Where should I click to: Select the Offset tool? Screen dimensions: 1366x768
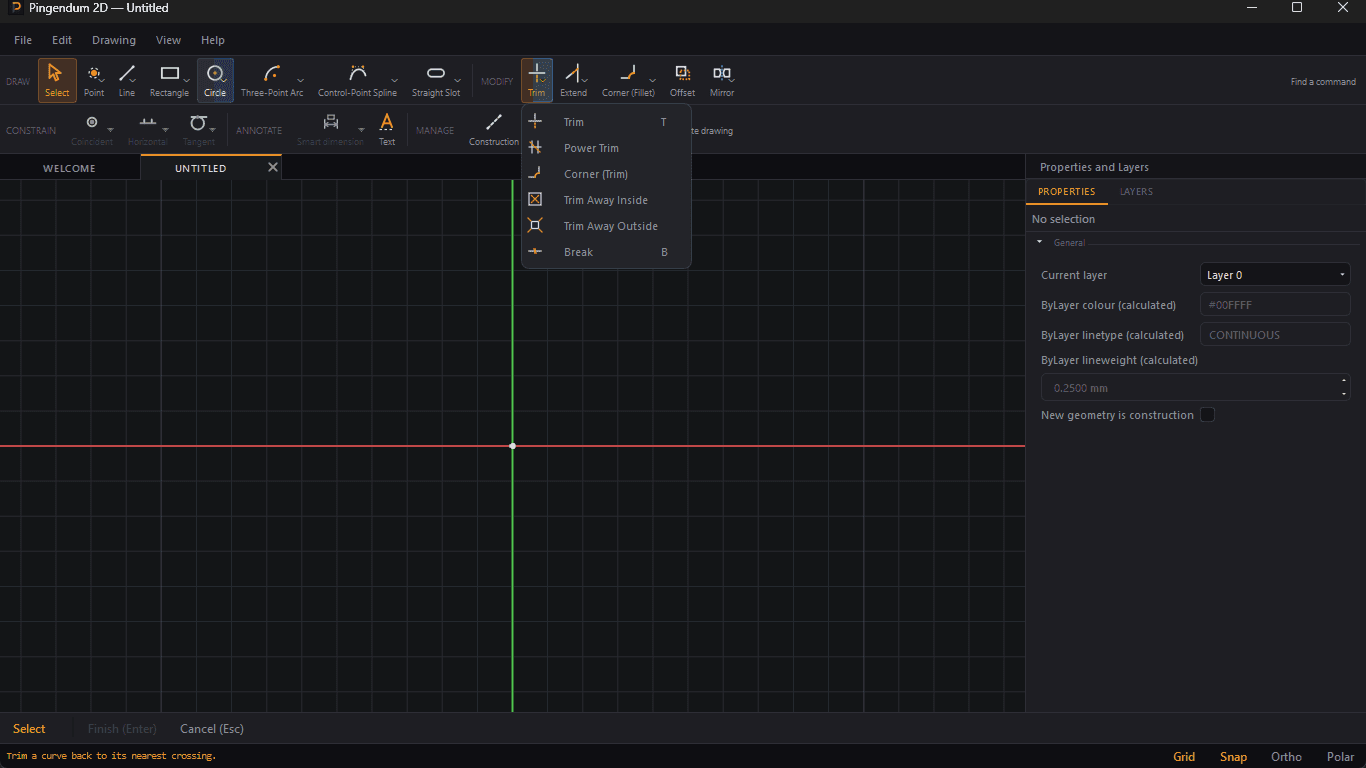pos(682,80)
